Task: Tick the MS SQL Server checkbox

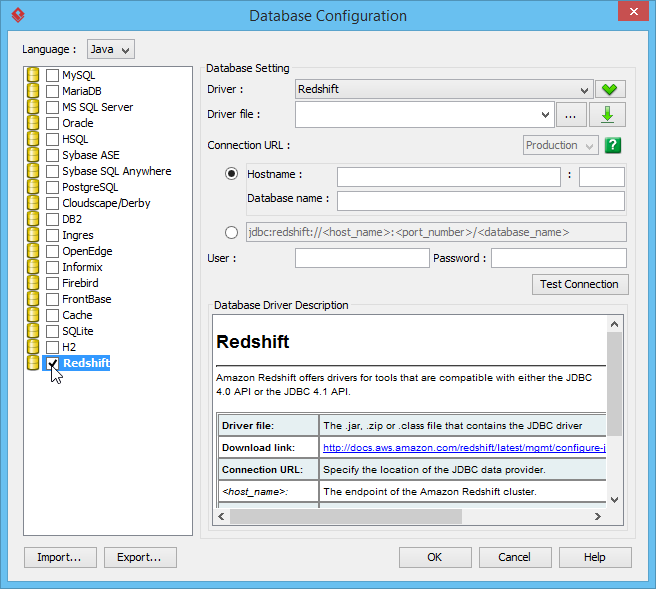Action: point(52,107)
